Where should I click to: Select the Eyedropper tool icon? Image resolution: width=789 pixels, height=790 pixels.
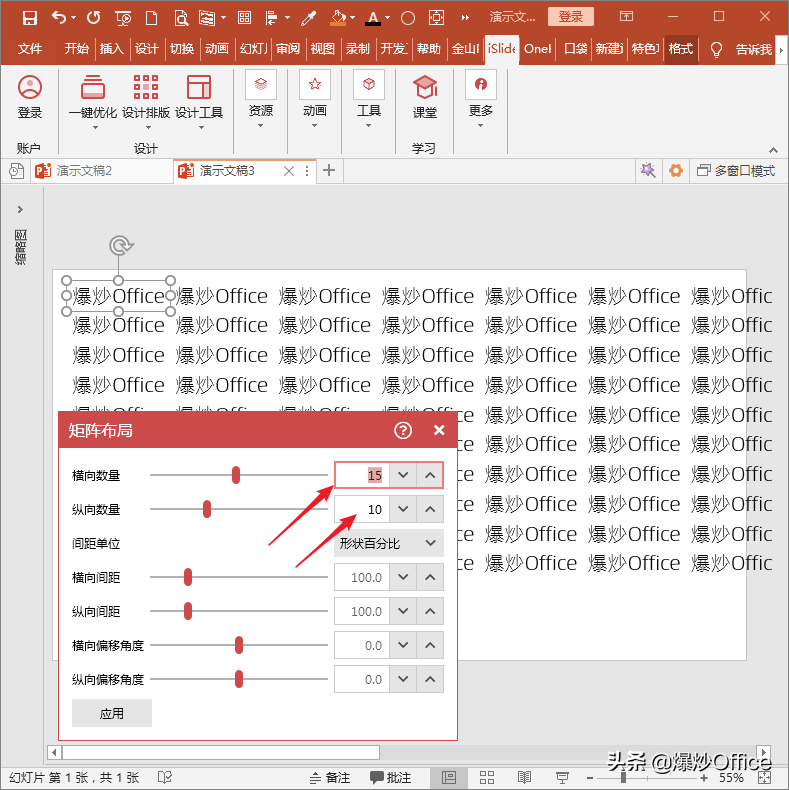click(308, 18)
